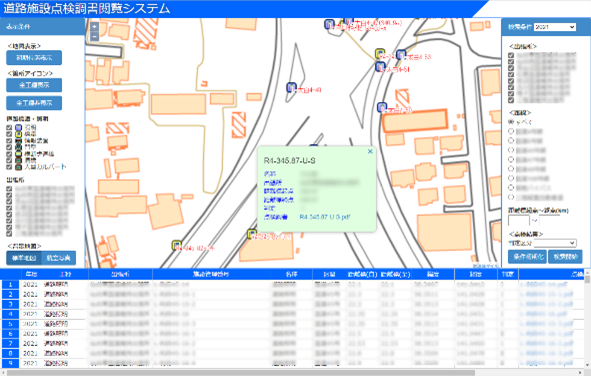Click the 全工種非表示 button
The height and width of the screenshot is (376, 591).
point(34,103)
